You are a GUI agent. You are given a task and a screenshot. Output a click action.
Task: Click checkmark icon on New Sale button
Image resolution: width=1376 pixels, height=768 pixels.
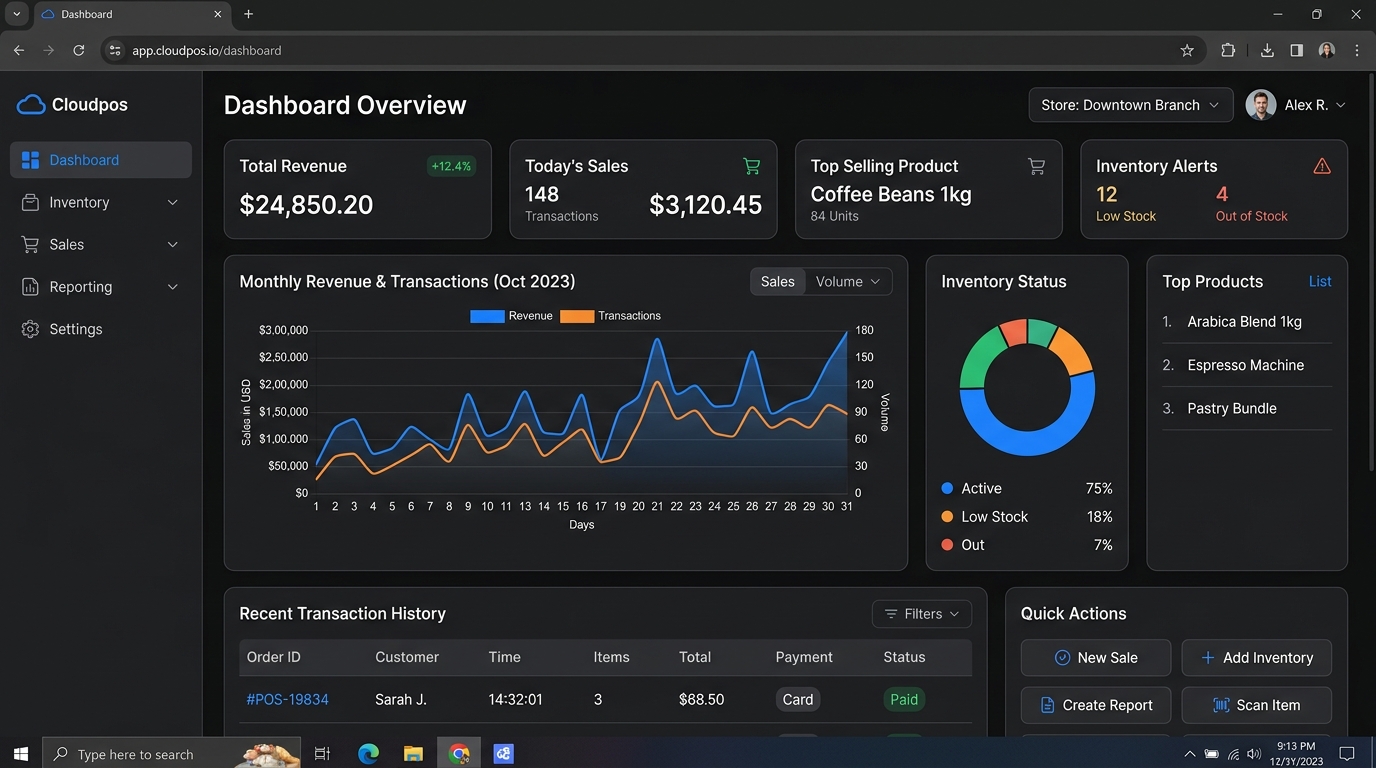tap(1062, 657)
